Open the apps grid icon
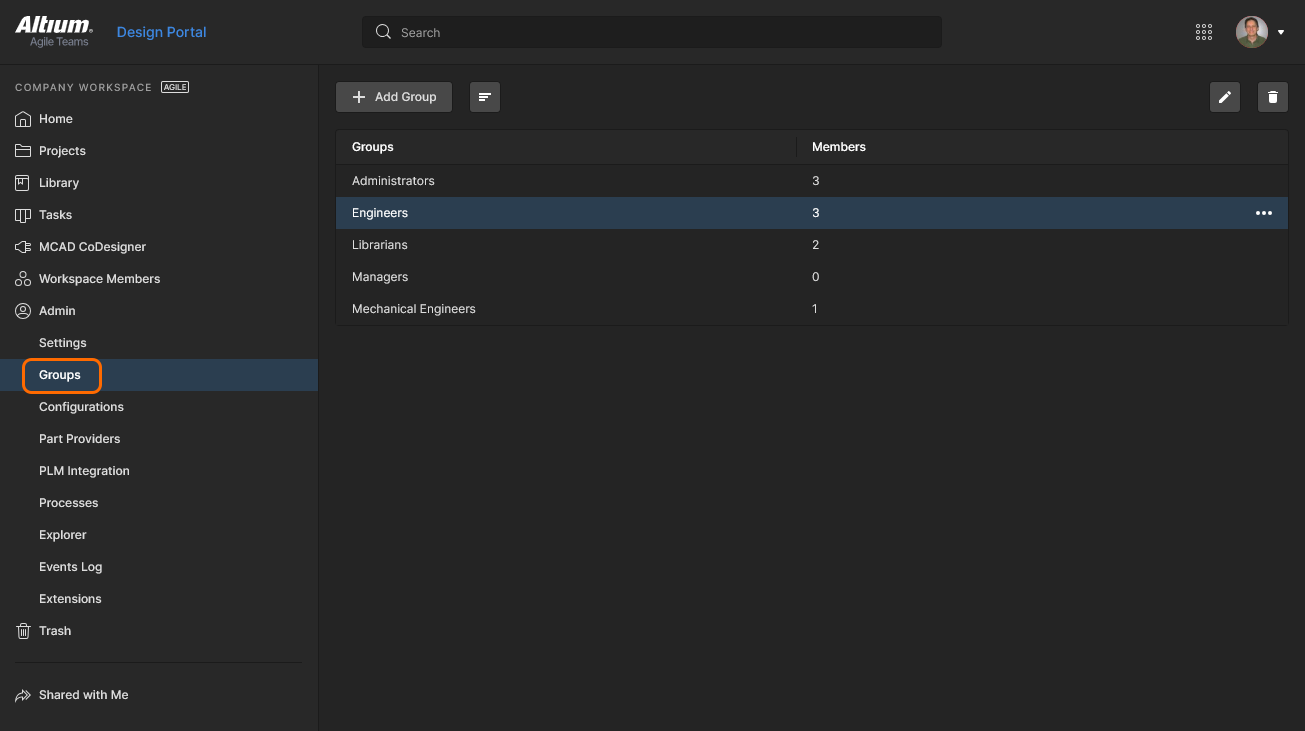This screenshot has height=731, width=1305. pos(1204,32)
